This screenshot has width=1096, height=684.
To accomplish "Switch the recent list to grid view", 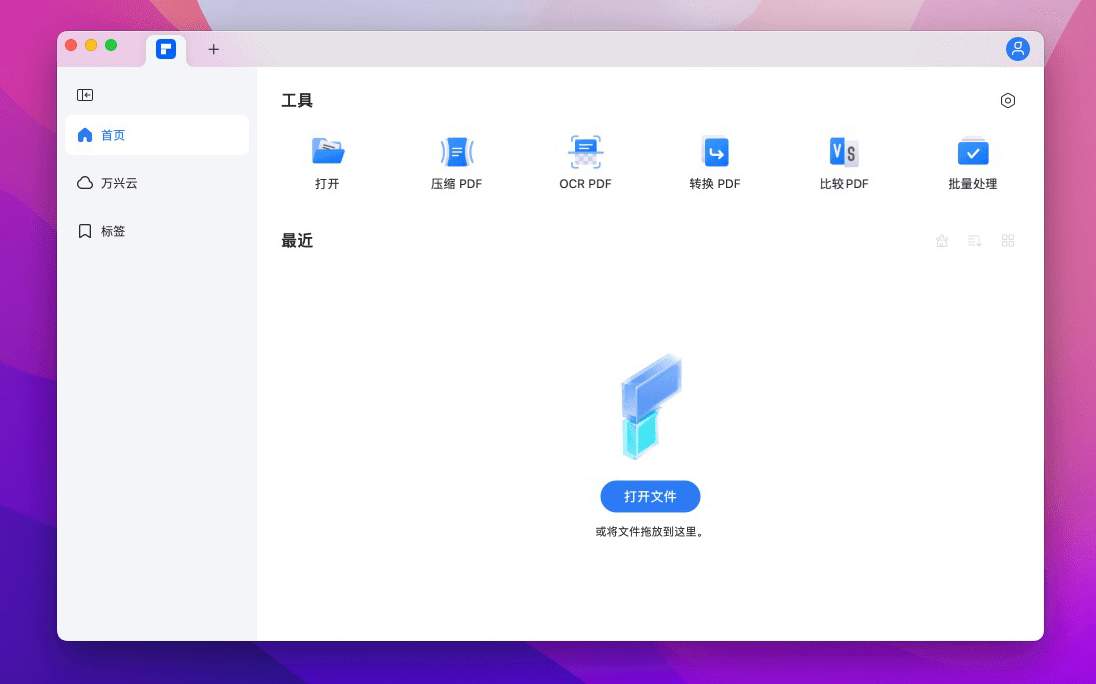I will click(x=1008, y=241).
